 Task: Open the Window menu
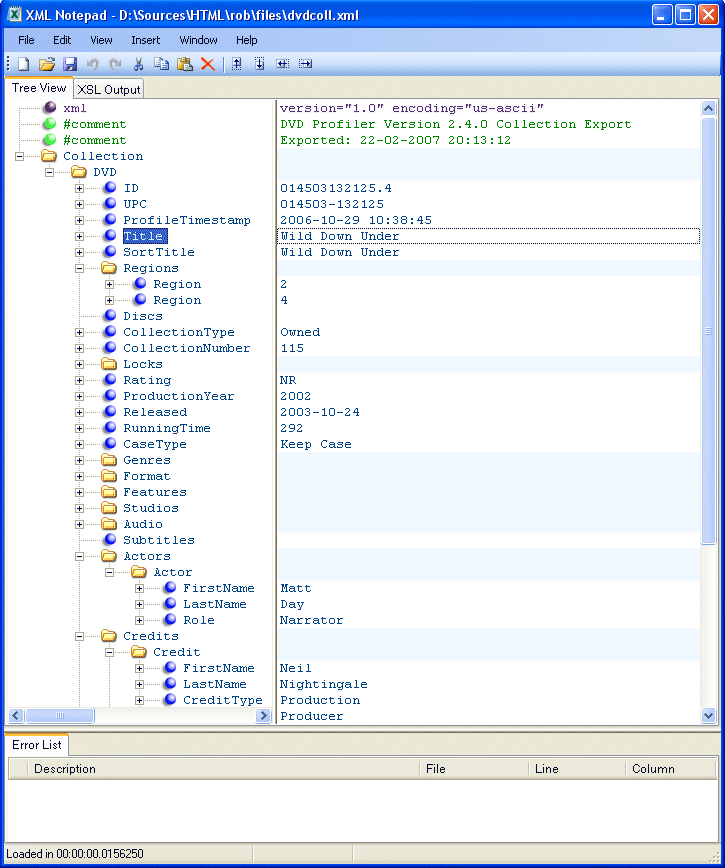click(x=198, y=40)
